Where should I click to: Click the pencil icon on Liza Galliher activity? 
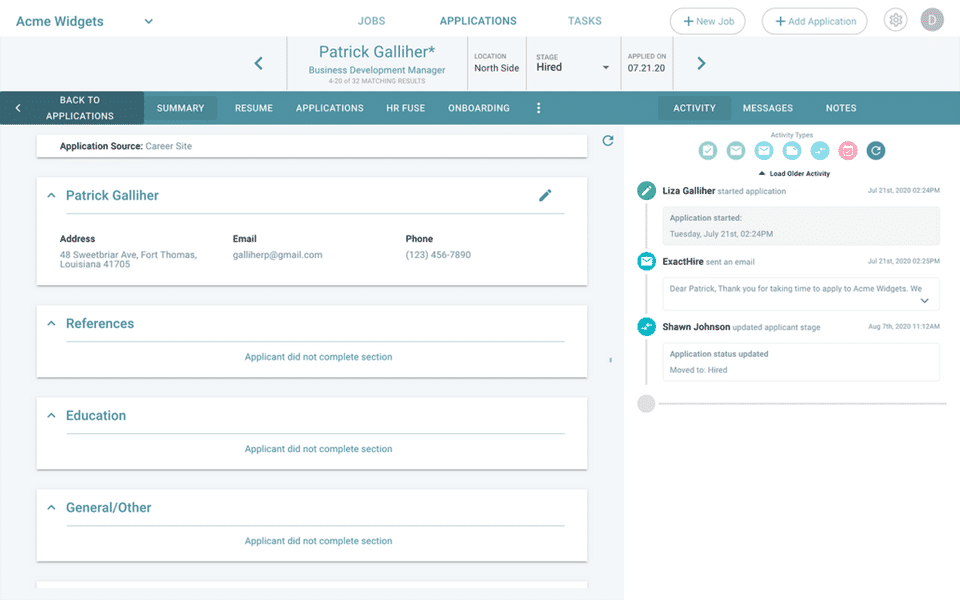[x=647, y=190]
